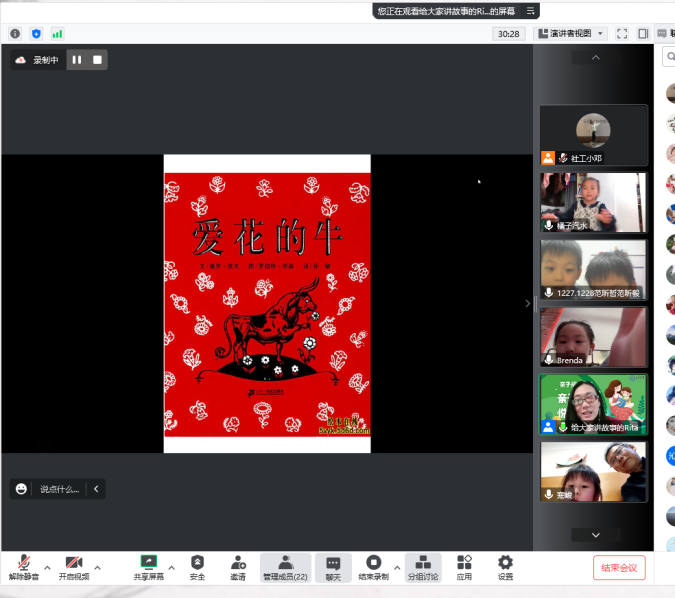Click the 说点什么 chat input
Viewport: 675px width, 598px height.
tap(59, 489)
